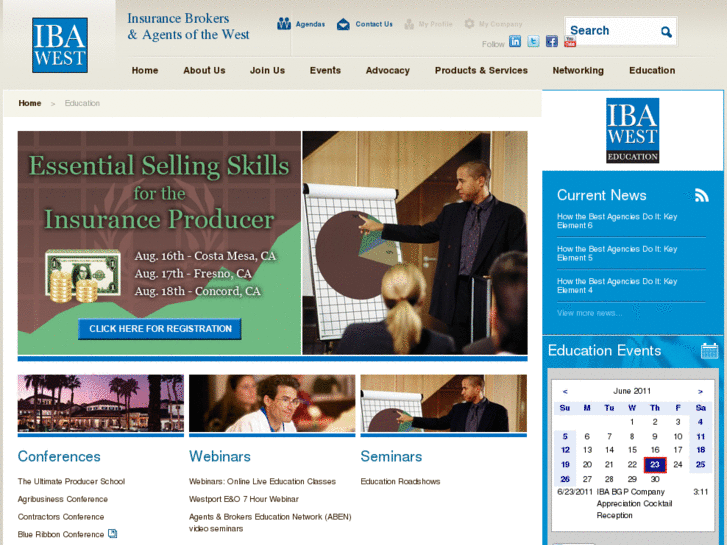Open the Advocacy menu

(388, 71)
